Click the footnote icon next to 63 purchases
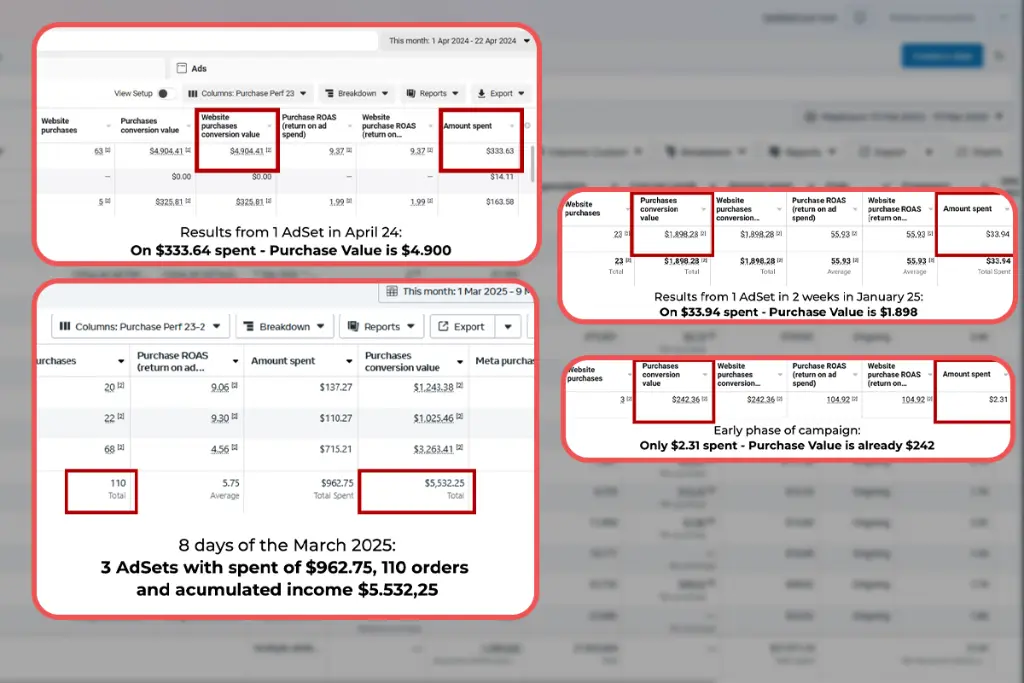This screenshot has height=683, width=1024. coord(109,152)
